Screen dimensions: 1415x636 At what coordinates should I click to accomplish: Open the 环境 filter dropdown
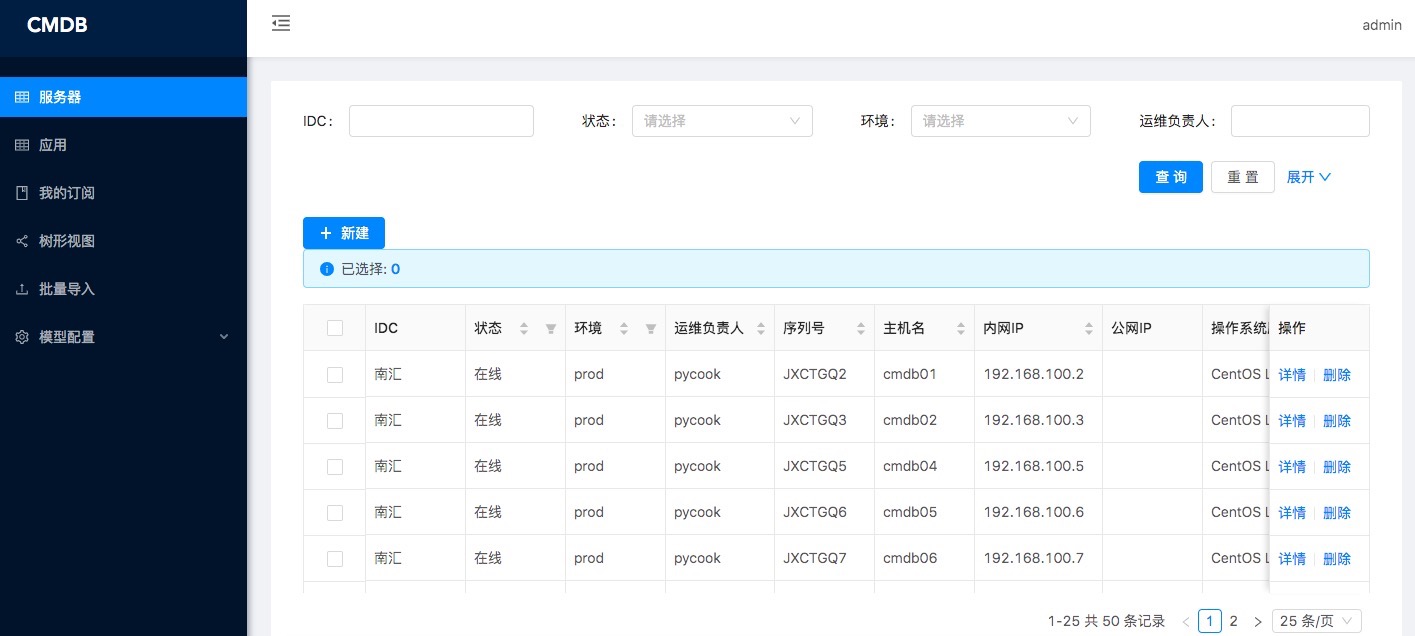click(x=1000, y=121)
